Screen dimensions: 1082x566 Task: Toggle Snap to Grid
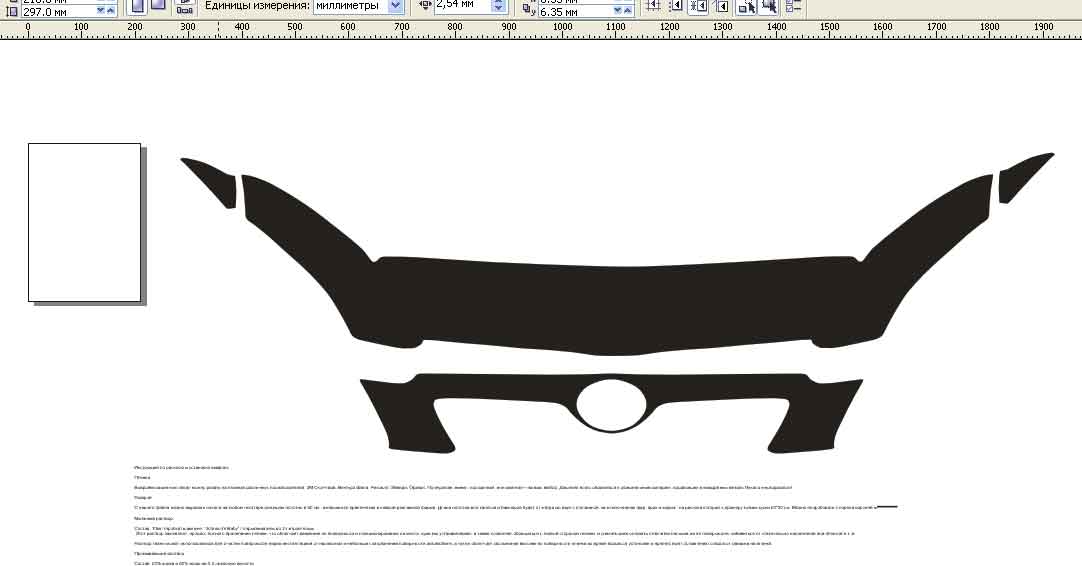click(653, 6)
